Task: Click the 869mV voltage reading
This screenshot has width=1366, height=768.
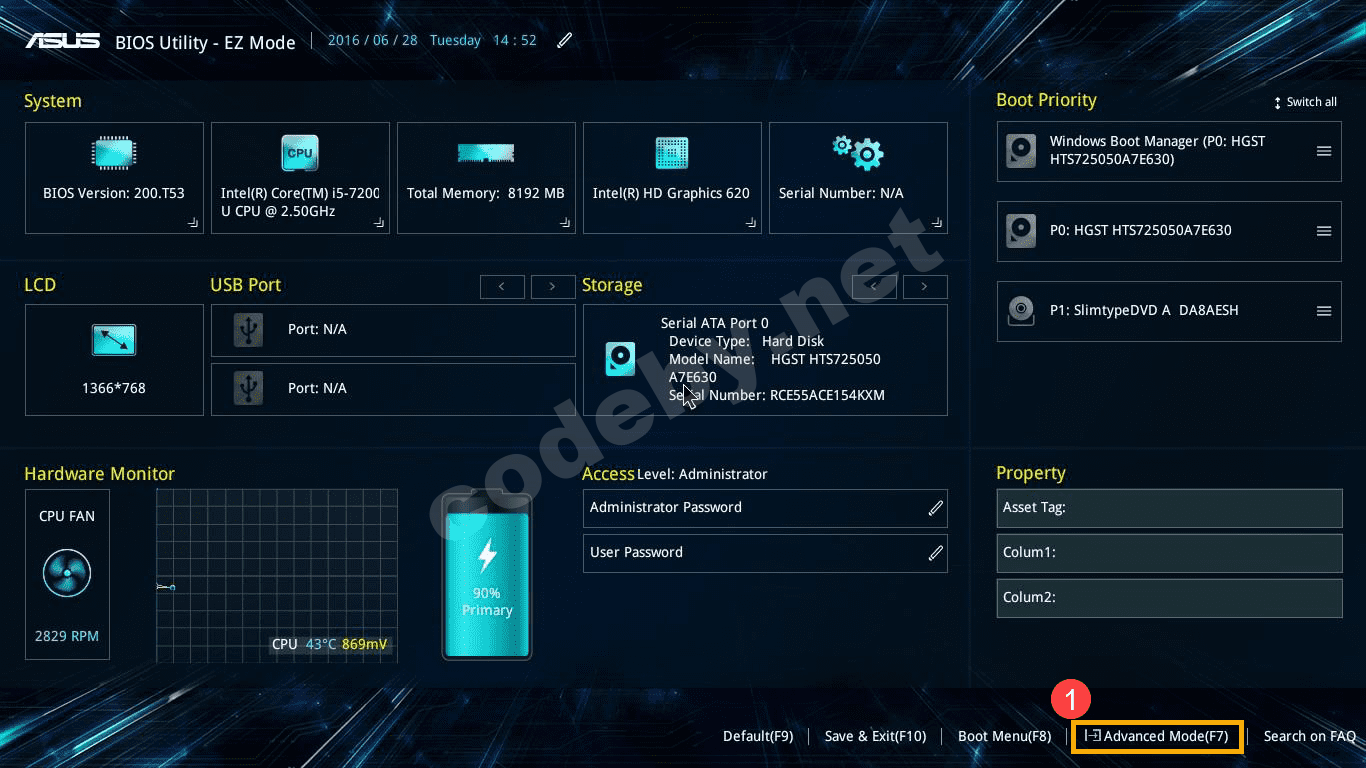Action: pos(365,644)
